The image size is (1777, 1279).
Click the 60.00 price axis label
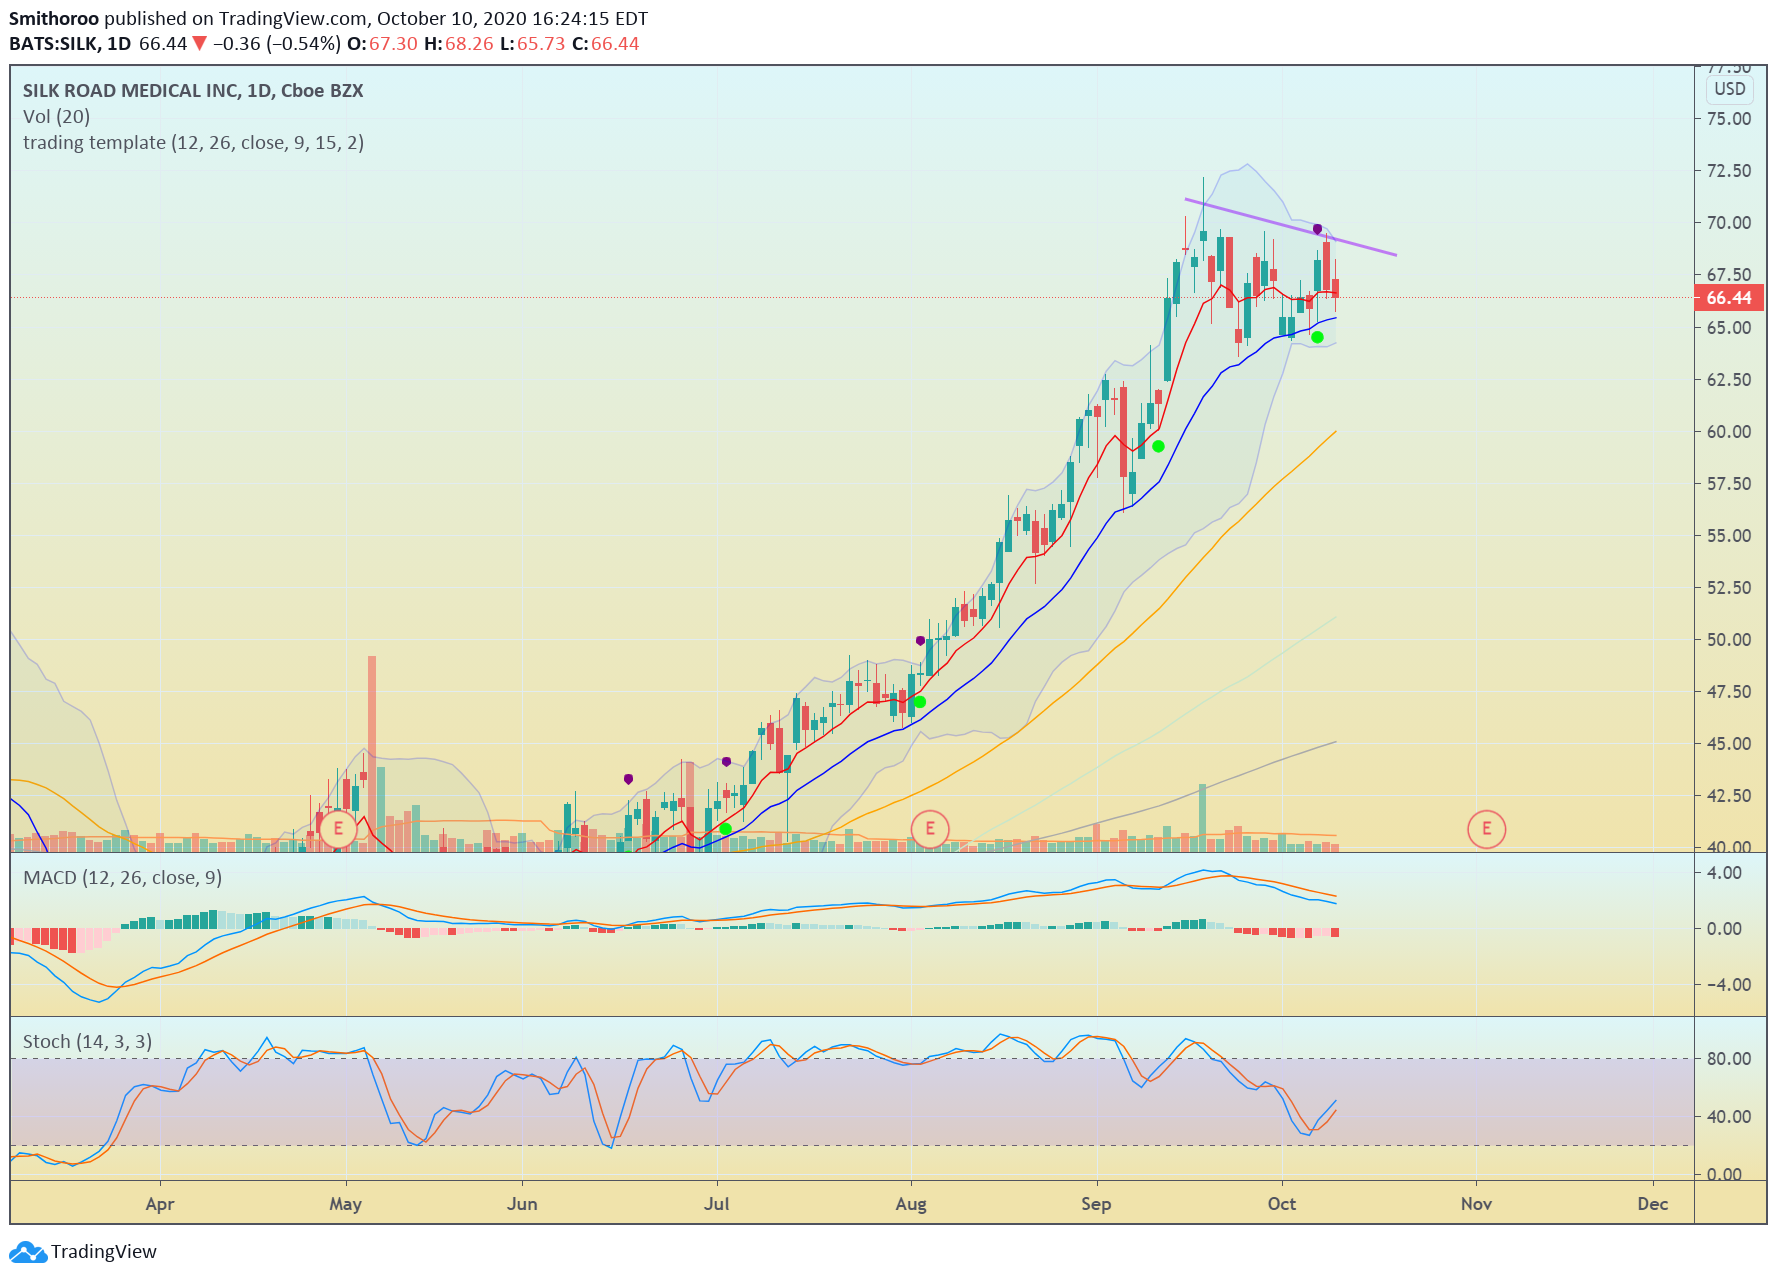[1729, 432]
